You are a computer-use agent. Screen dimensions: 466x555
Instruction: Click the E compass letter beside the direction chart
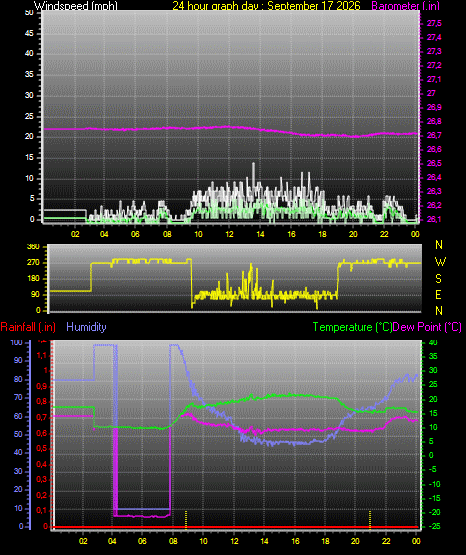pos(438,294)
